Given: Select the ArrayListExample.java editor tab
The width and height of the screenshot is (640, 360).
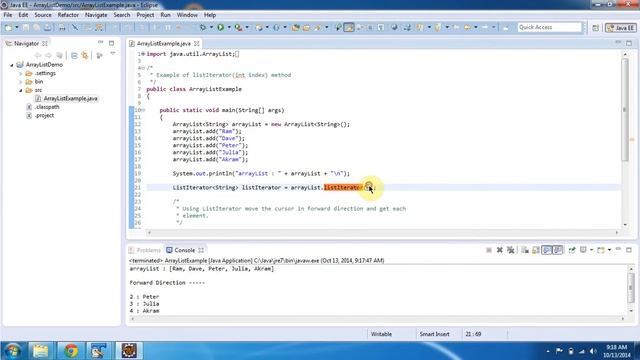Looking at the screenshot, I should pos(164,43).
